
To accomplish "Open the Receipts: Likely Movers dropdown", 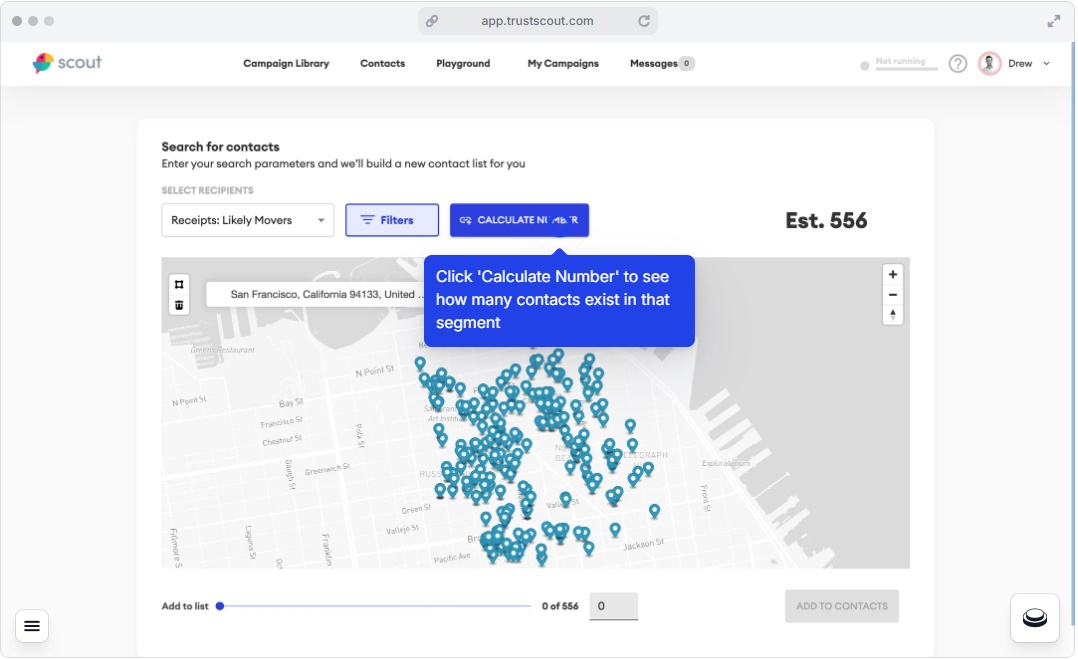I will (248, 220).
